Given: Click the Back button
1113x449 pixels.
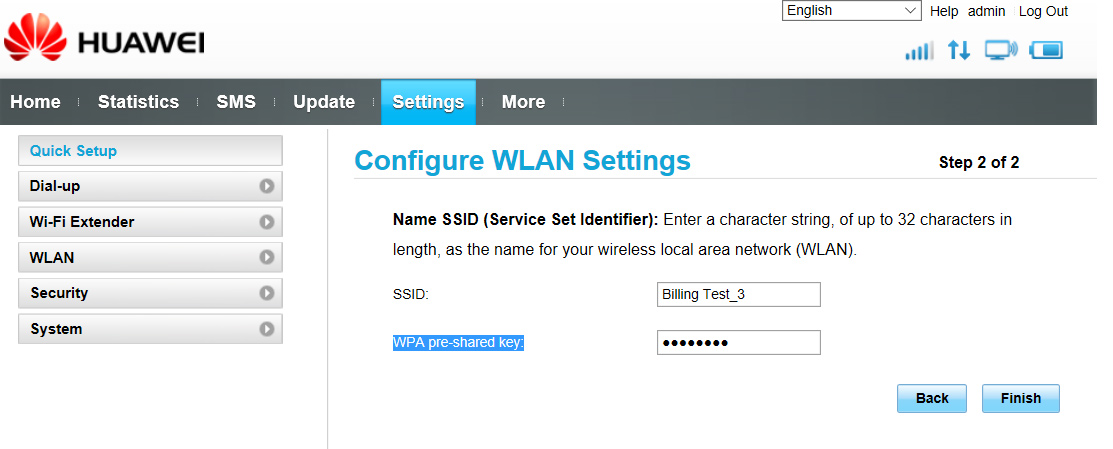Looking at the screenshot, I should tap(932, 399).
